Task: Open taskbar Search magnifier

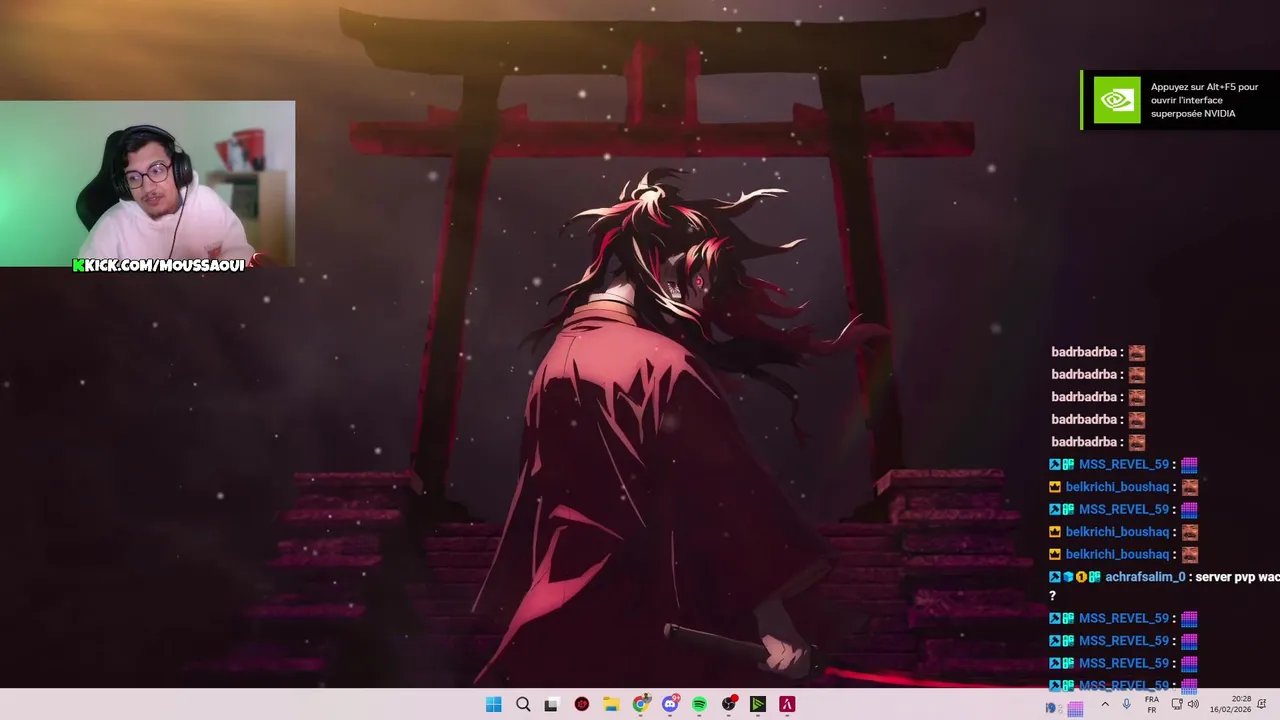Action: click(523, 705)
